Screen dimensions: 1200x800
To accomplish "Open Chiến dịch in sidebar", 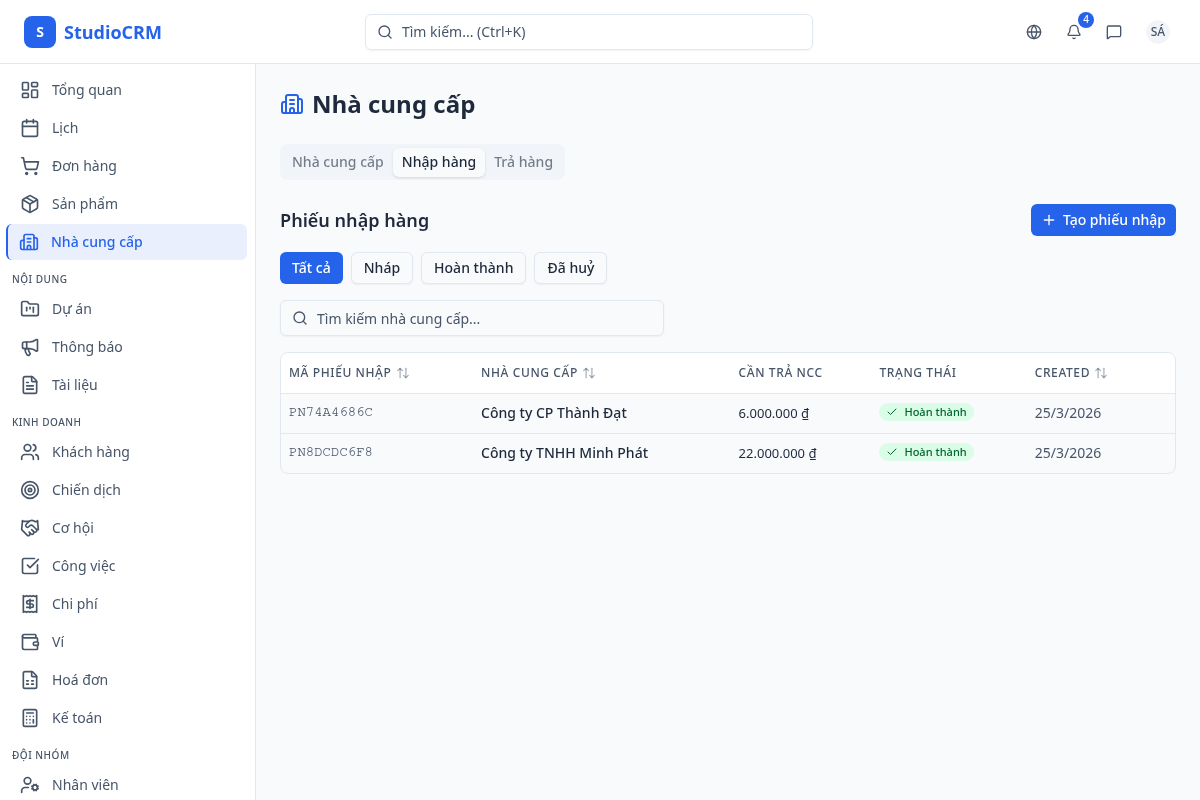I will [86, 490].
